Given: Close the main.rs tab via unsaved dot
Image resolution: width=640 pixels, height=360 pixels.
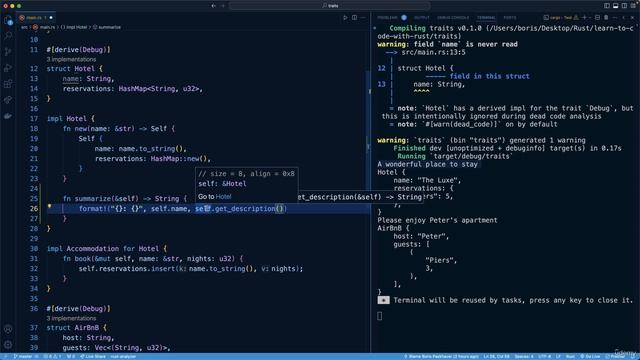Looking at the screenshot, I should [x=51, y=18].
